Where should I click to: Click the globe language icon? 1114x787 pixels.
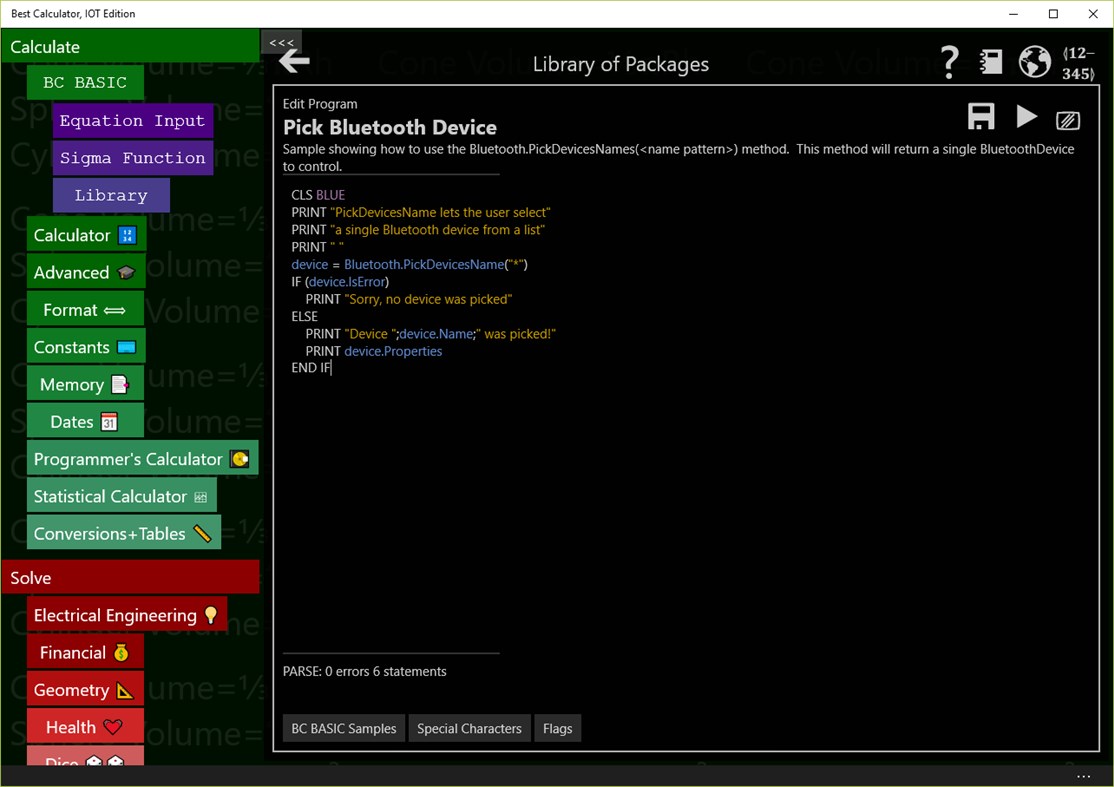coord(1034,62)
